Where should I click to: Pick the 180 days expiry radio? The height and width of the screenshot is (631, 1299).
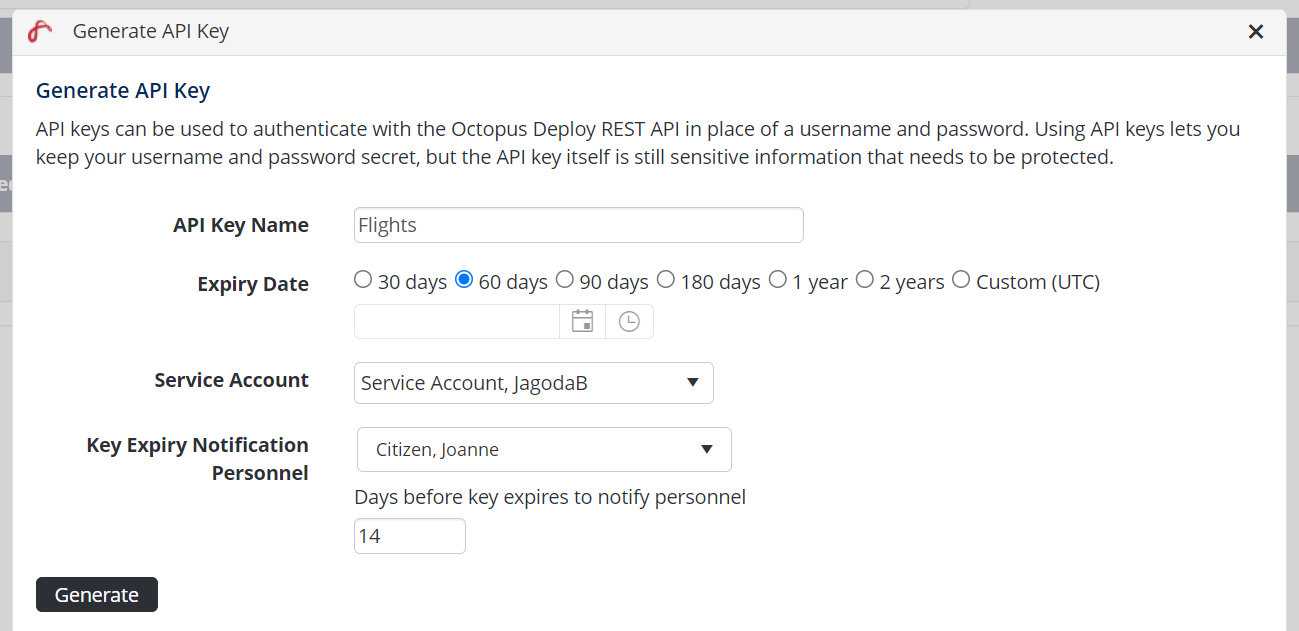click(x=666, y=281)
